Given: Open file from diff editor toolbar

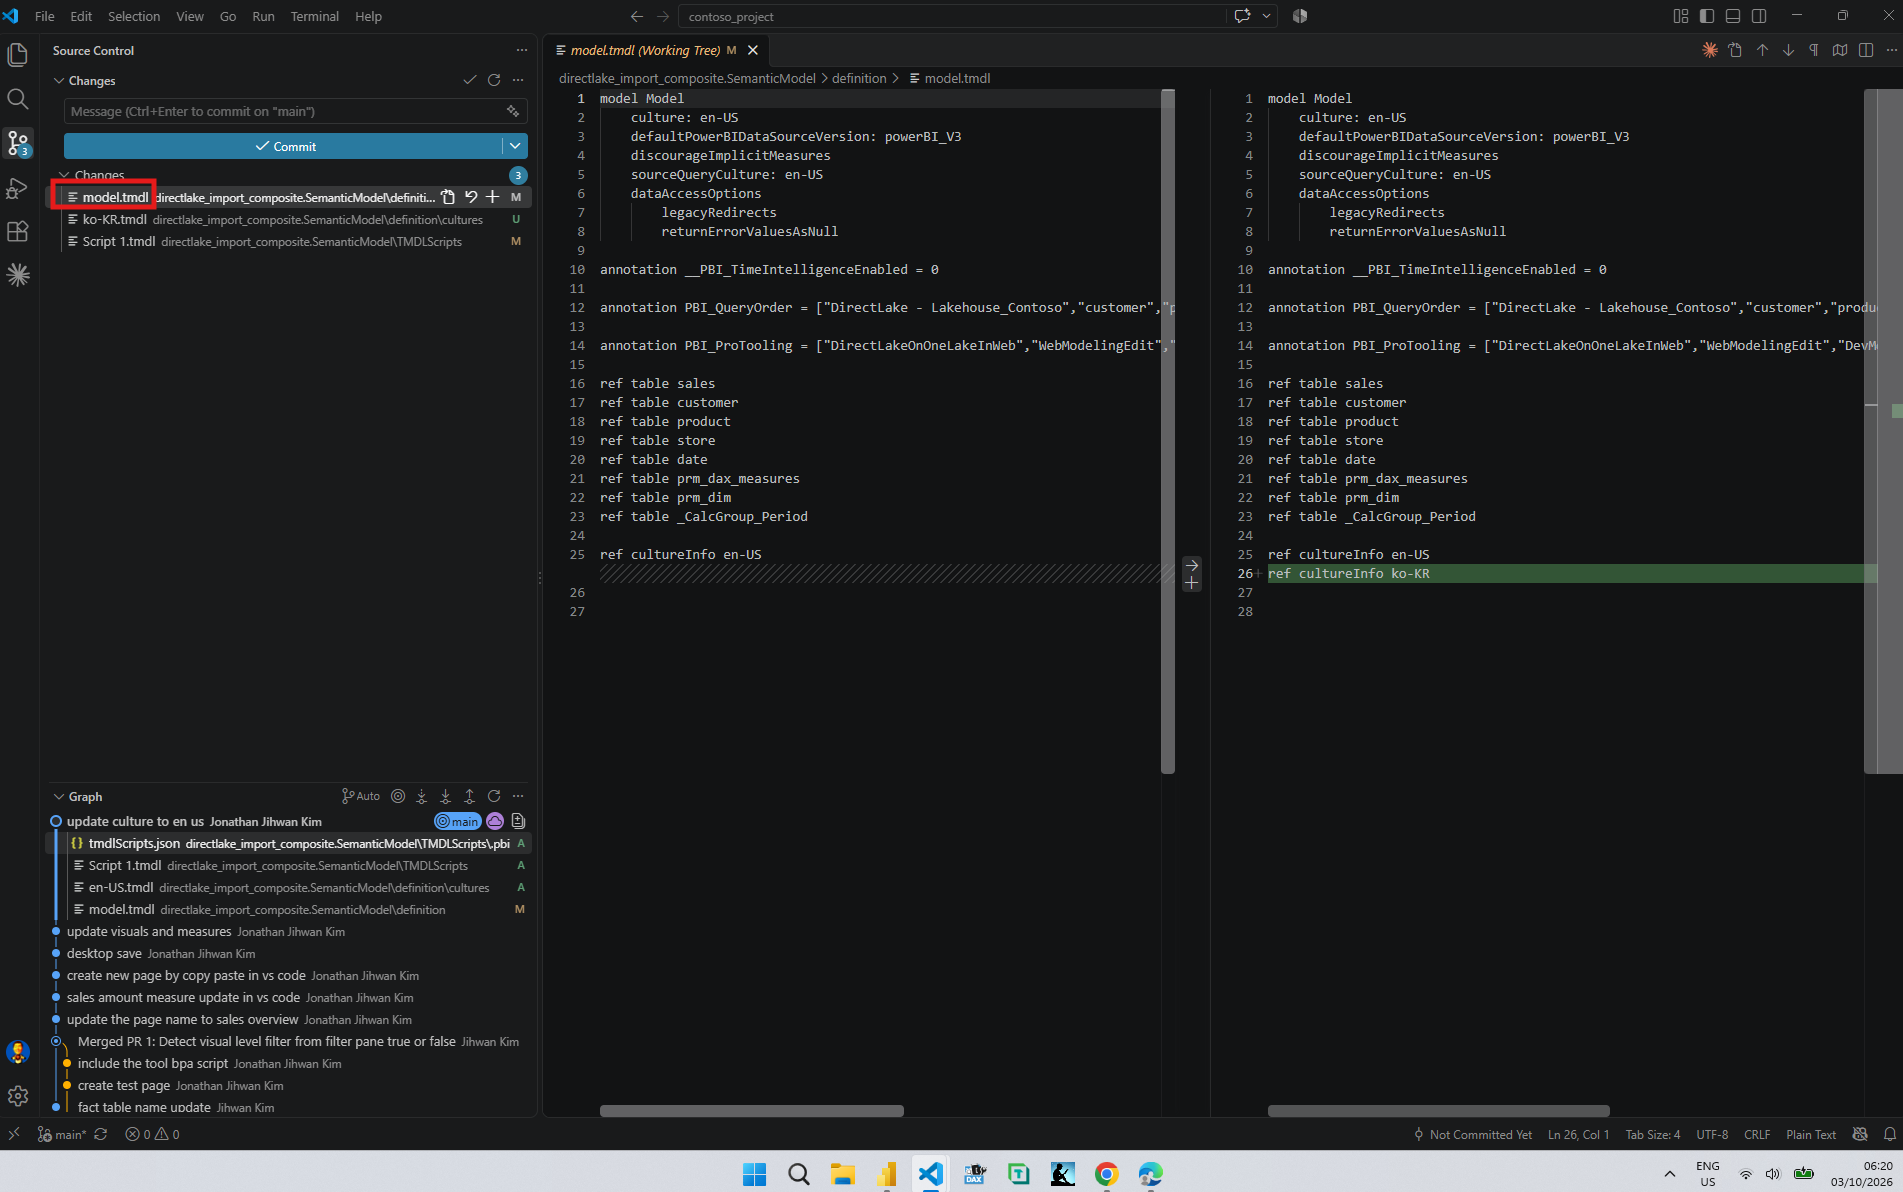Looking at the screenshot, I should [x=1735, y=50].
